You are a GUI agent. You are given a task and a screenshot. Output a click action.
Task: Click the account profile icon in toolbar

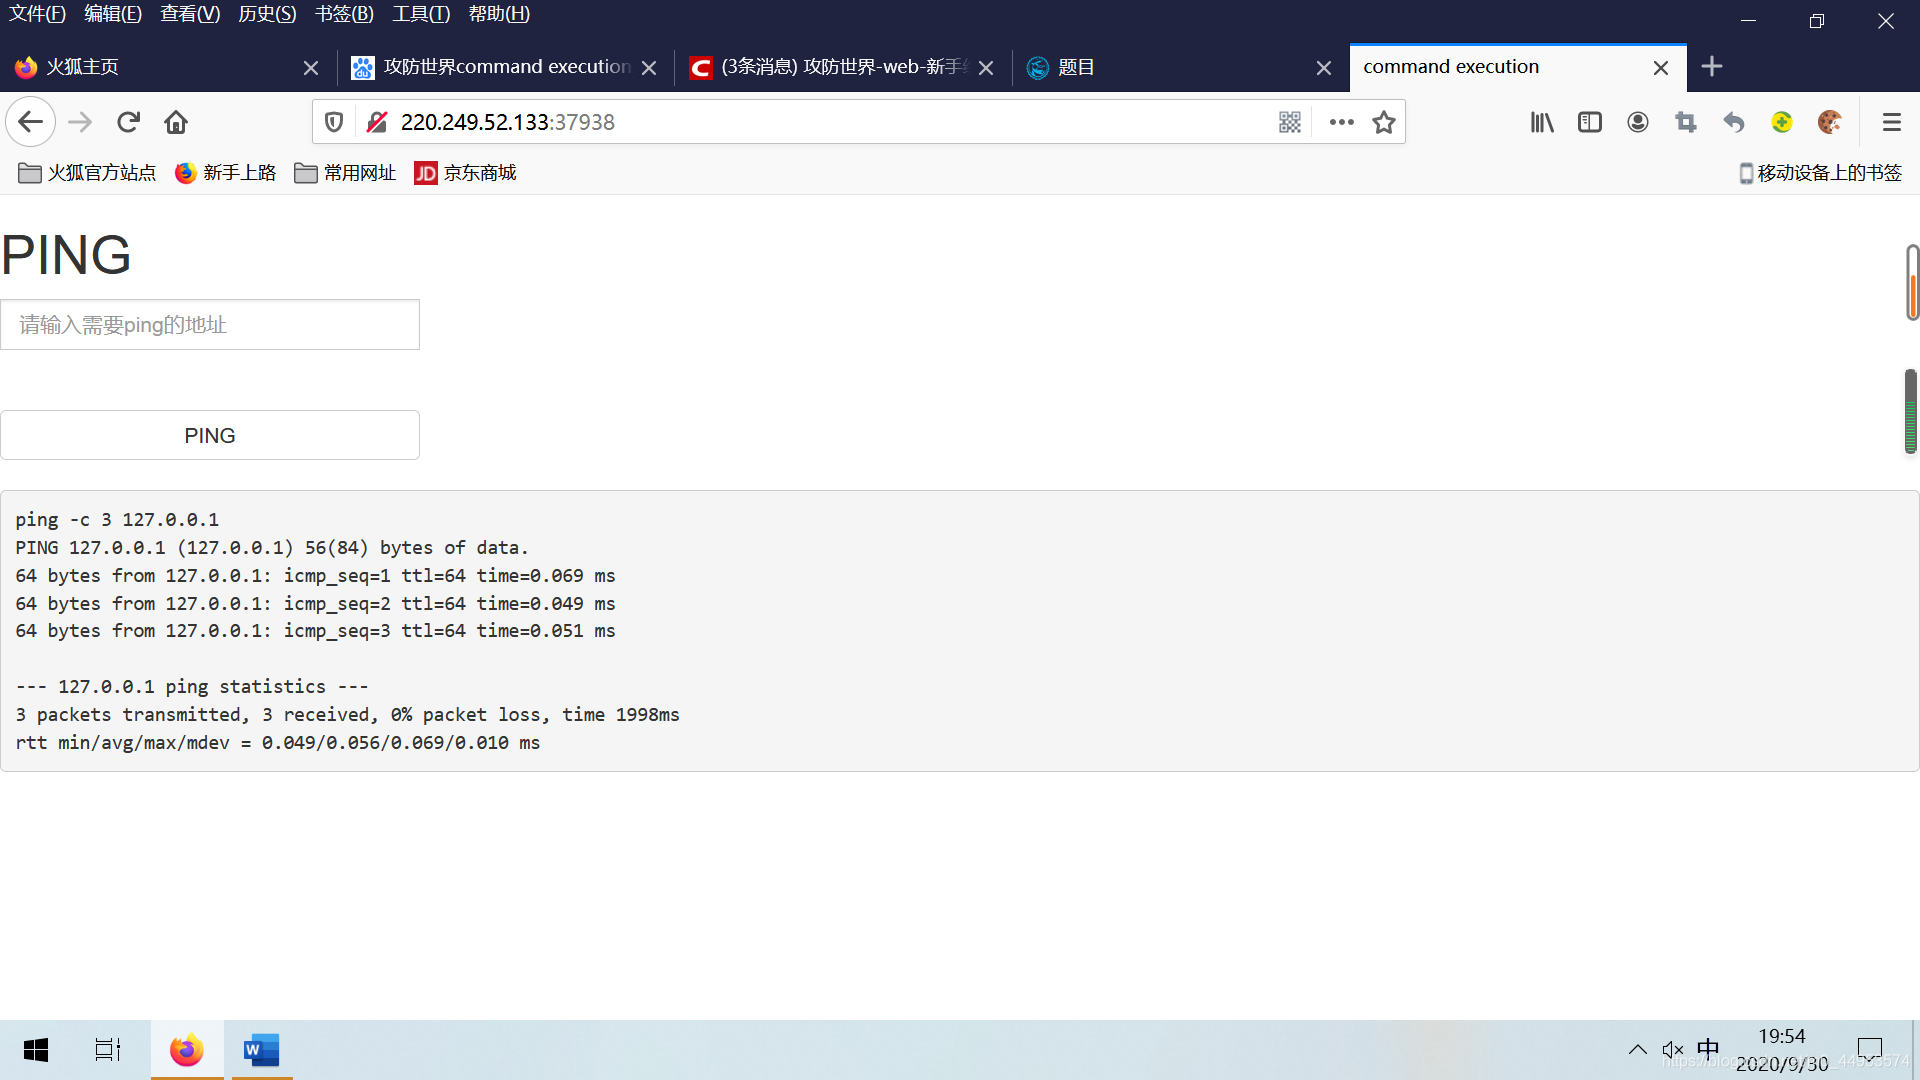(x=1637, y=121)
